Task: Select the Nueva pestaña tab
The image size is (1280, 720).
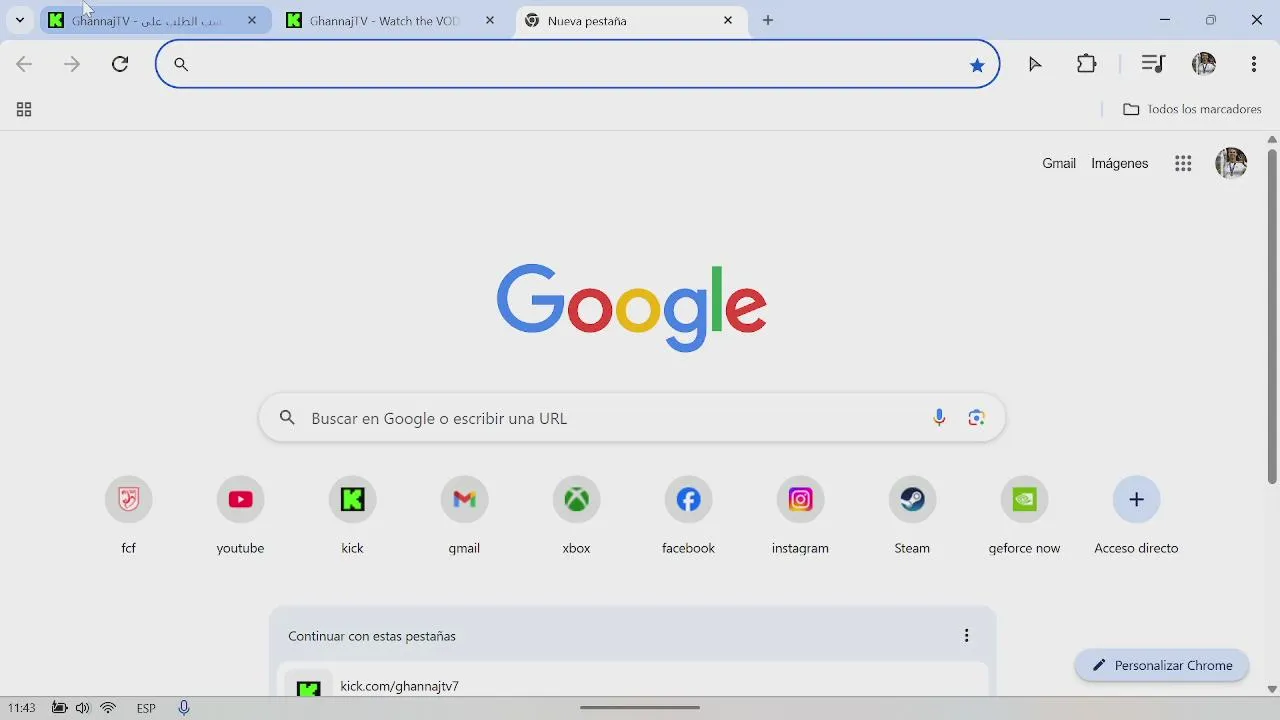Action: tap(630, 20)
